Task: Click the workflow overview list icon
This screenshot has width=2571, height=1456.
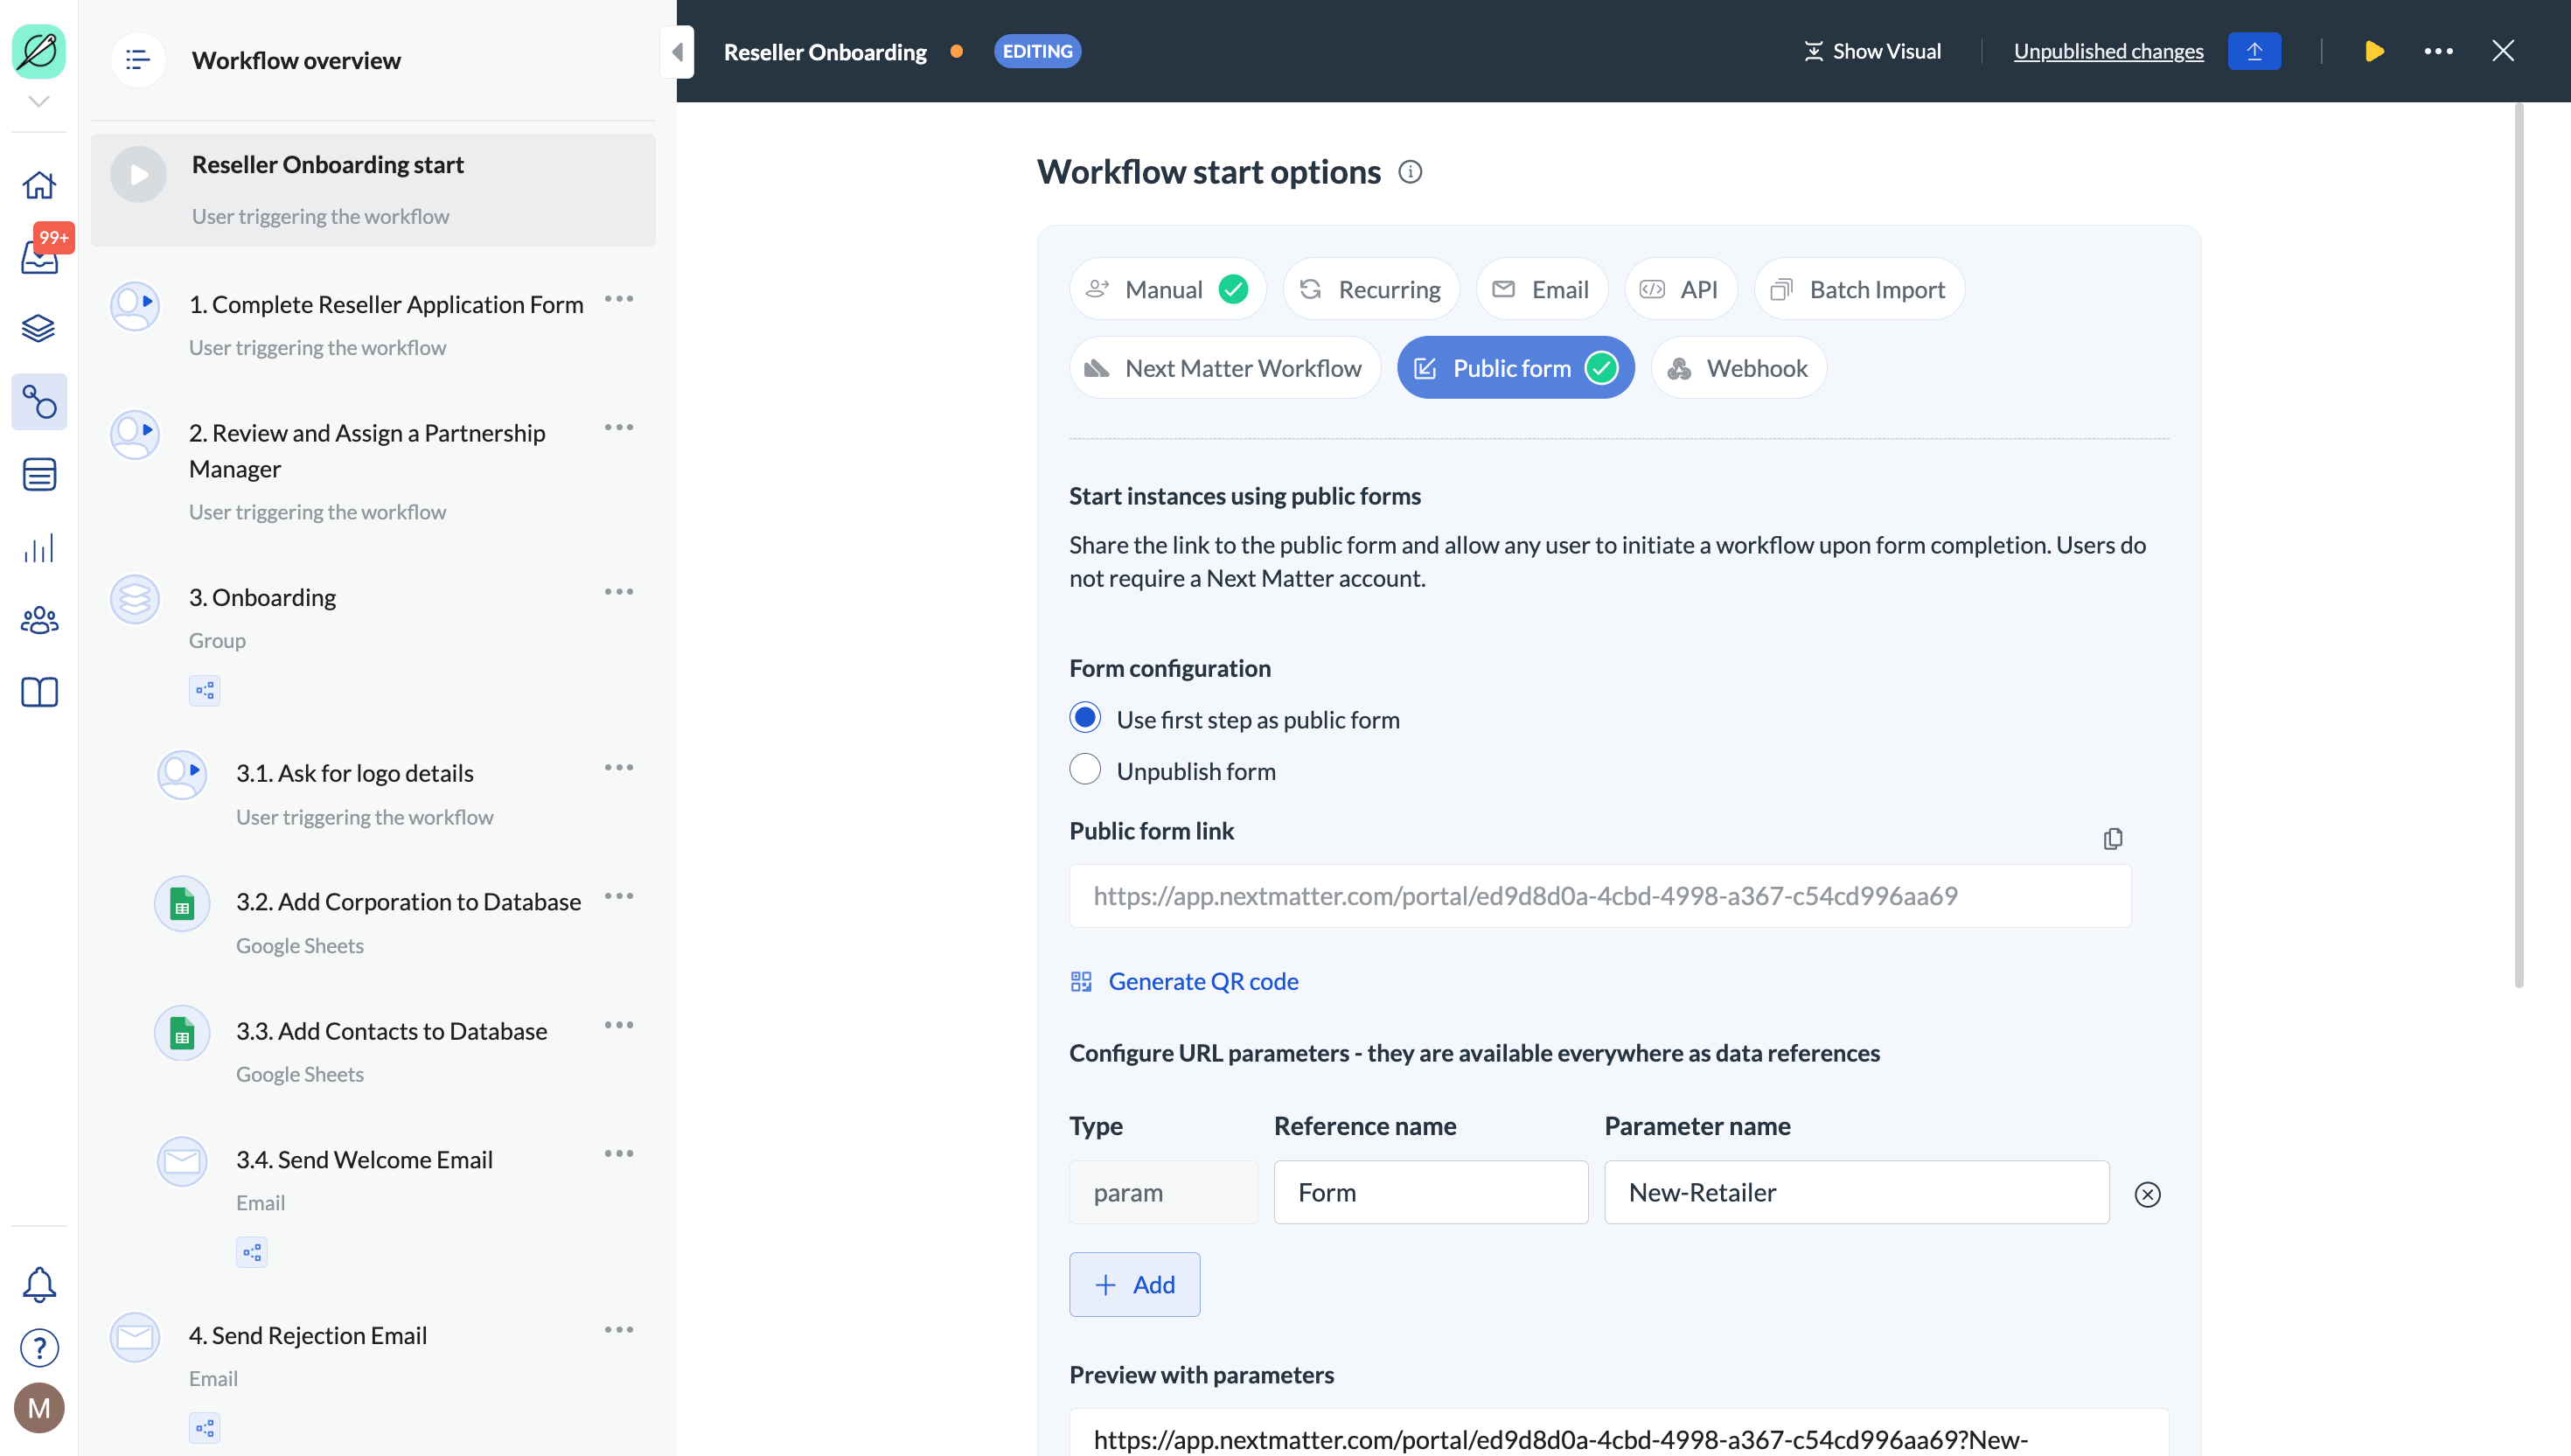Action: tap(138, 60)
